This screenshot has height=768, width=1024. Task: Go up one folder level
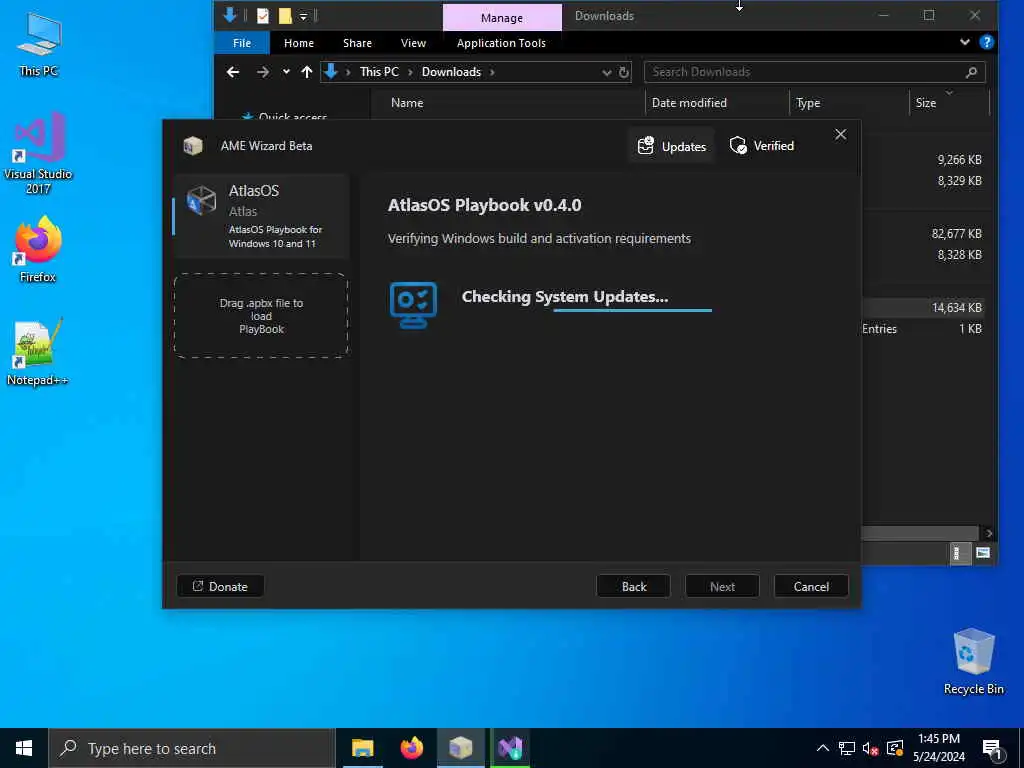306,72
